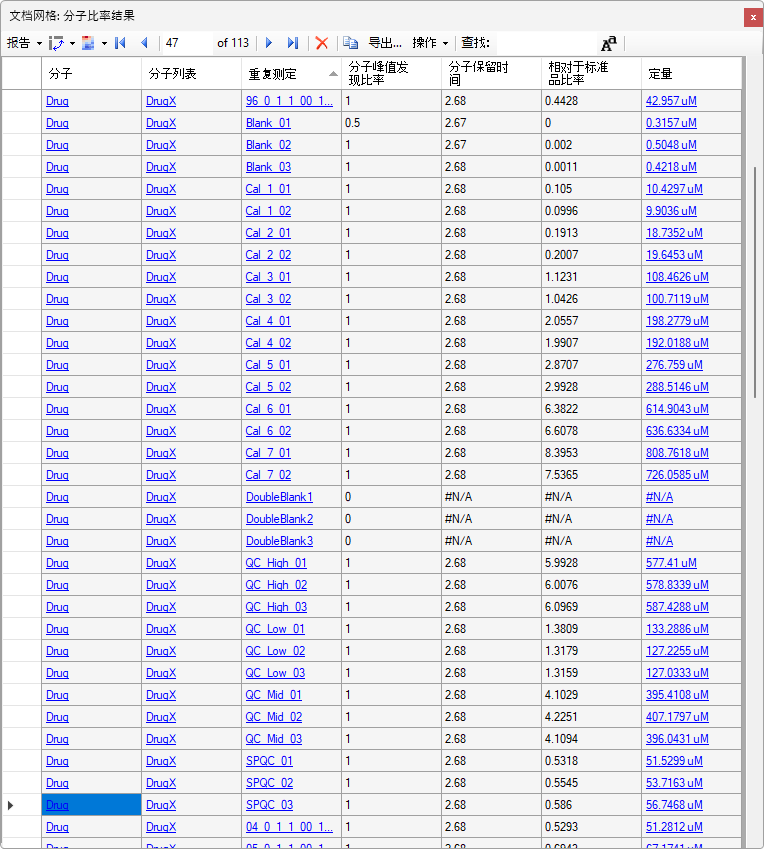Close the 文档网格 window

click(x=752, y=17)
